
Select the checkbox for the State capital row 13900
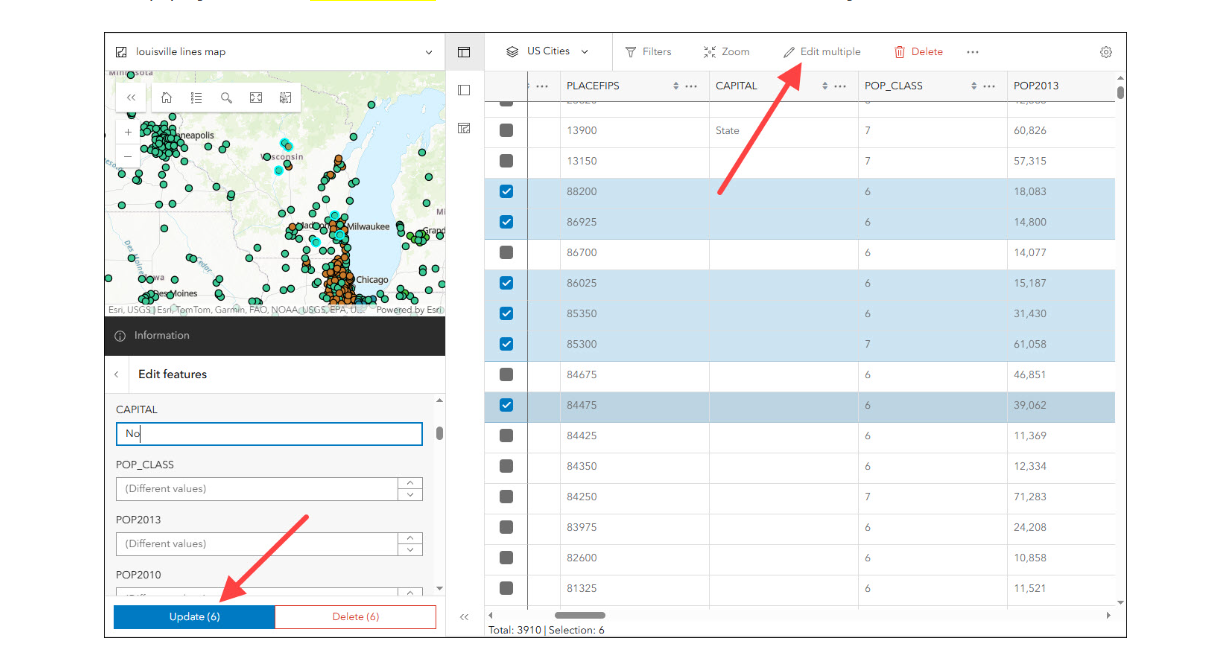(x=506, y=129)
